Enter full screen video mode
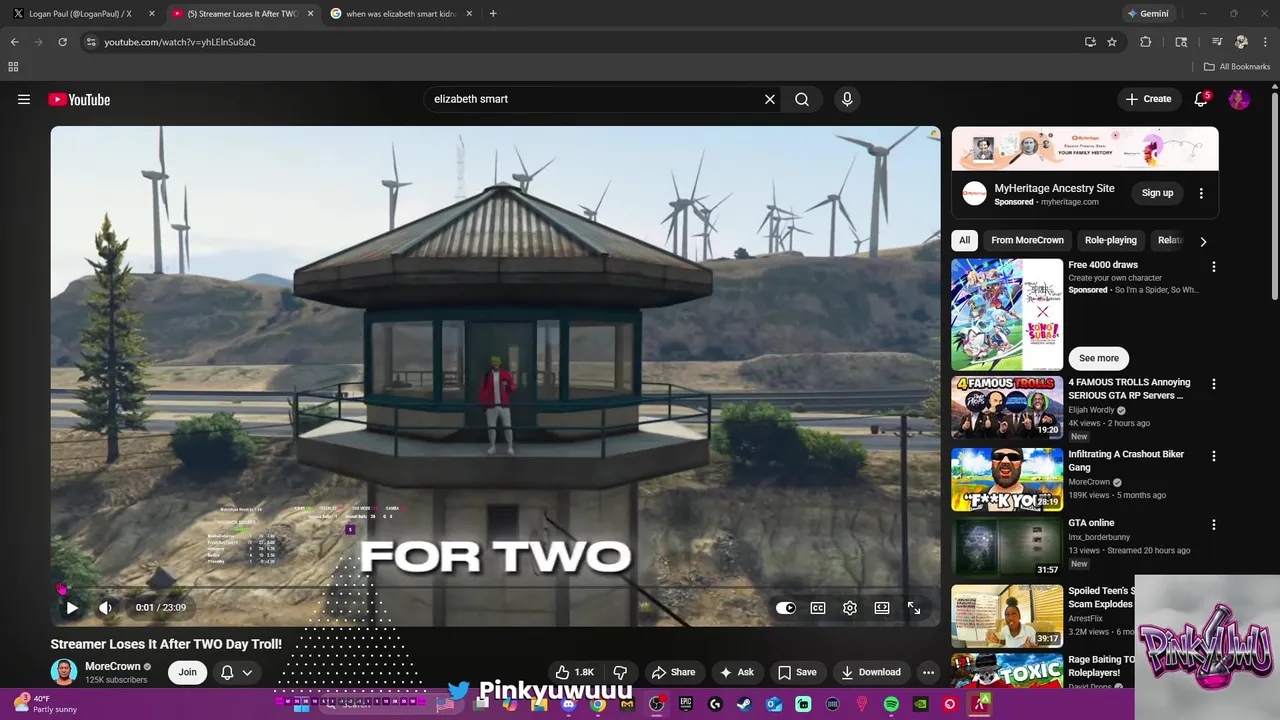Screen dimensions: 1280x720 tap(914, 607)
